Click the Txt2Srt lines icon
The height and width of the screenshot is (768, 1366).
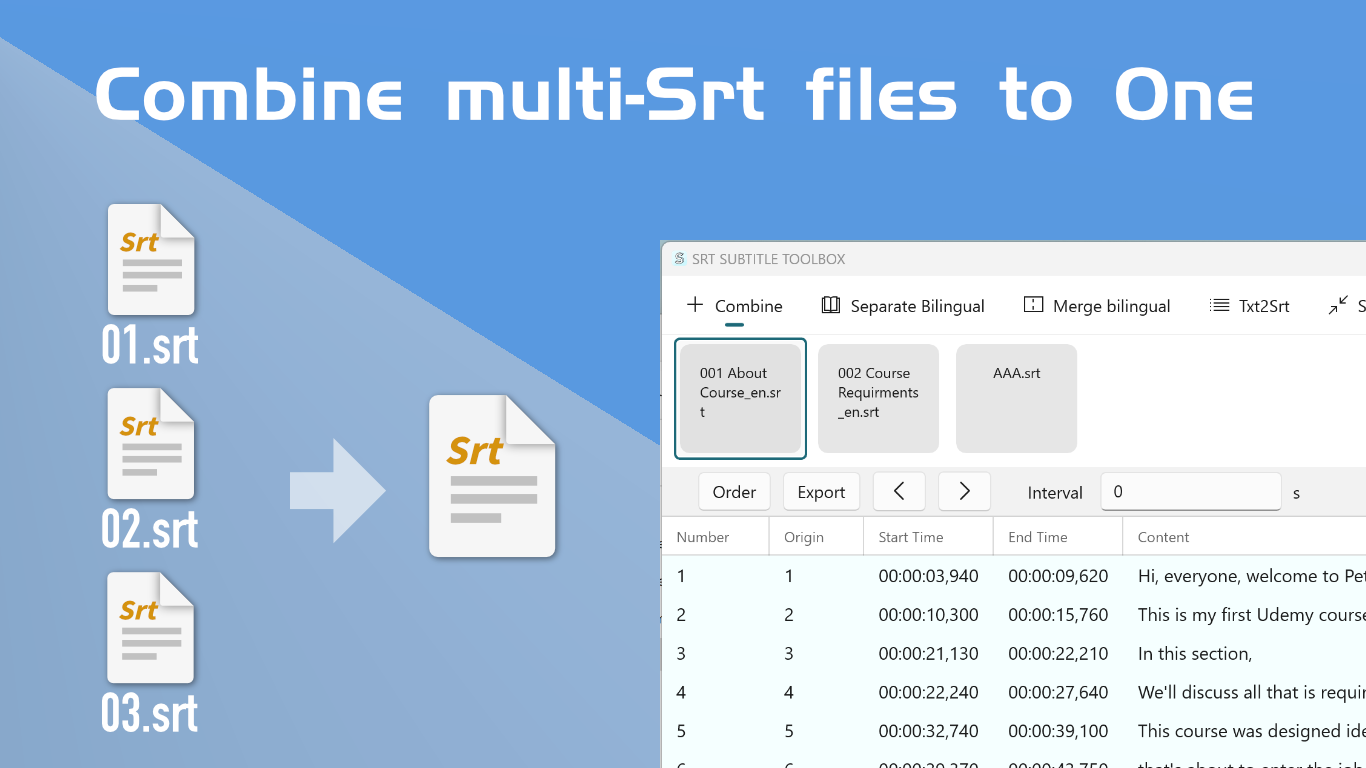coord(1219,305)
